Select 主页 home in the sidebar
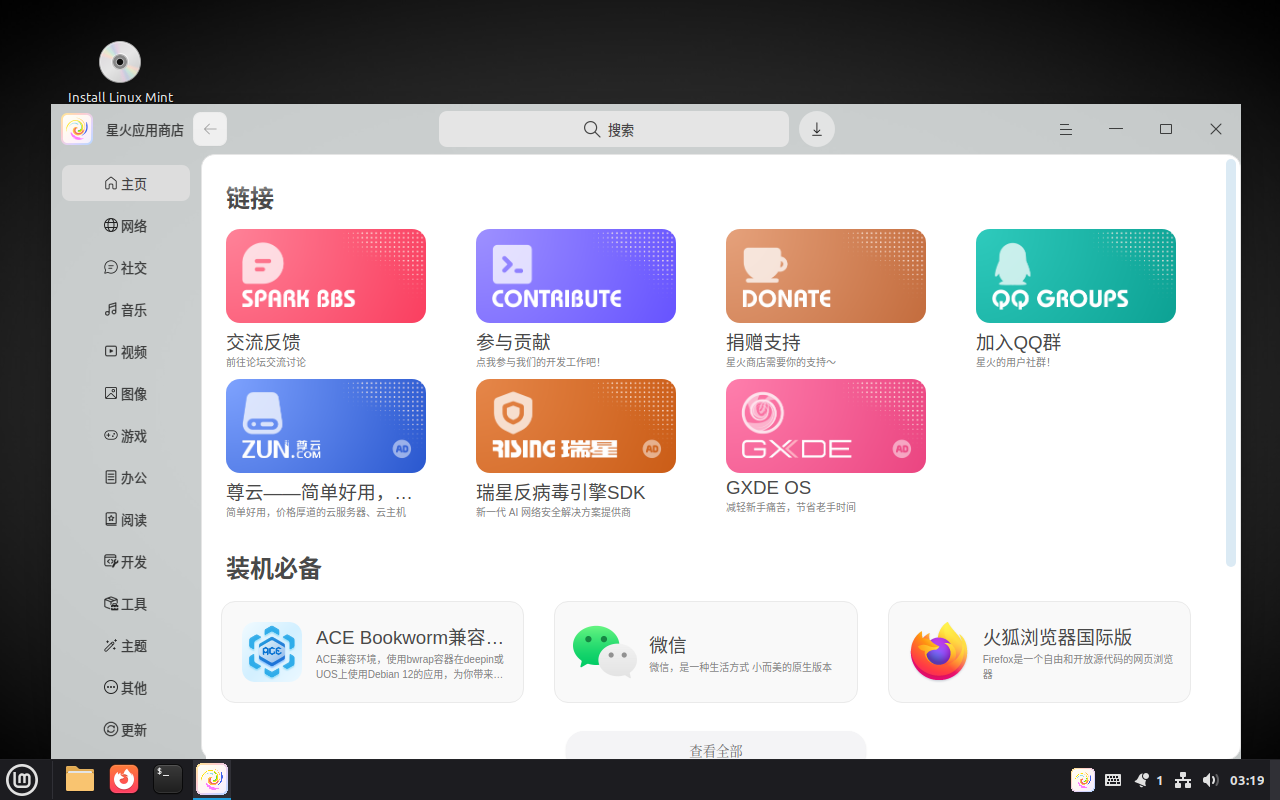Screen dimensions: 1280x800 tap(126, 184)
